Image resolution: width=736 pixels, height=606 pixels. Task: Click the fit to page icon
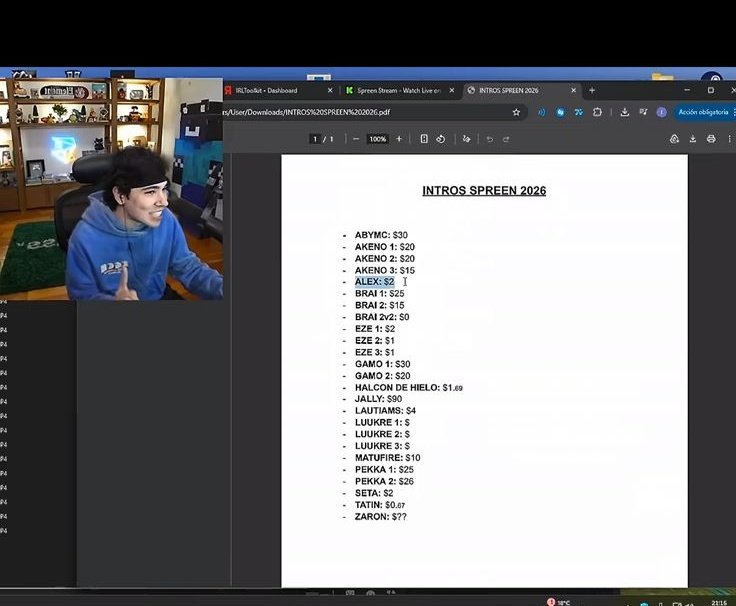424,139
